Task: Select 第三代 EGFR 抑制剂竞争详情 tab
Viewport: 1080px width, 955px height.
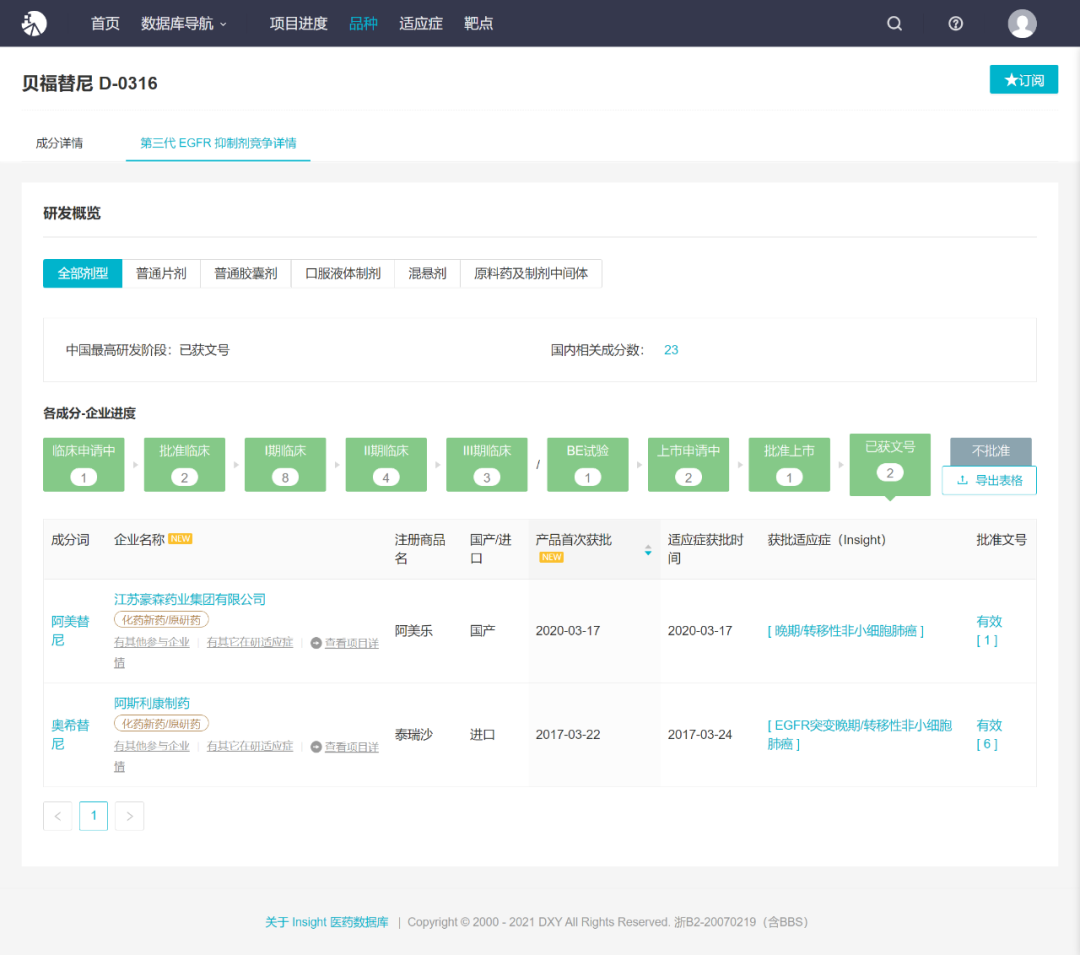Action: (x=218, y=143)
